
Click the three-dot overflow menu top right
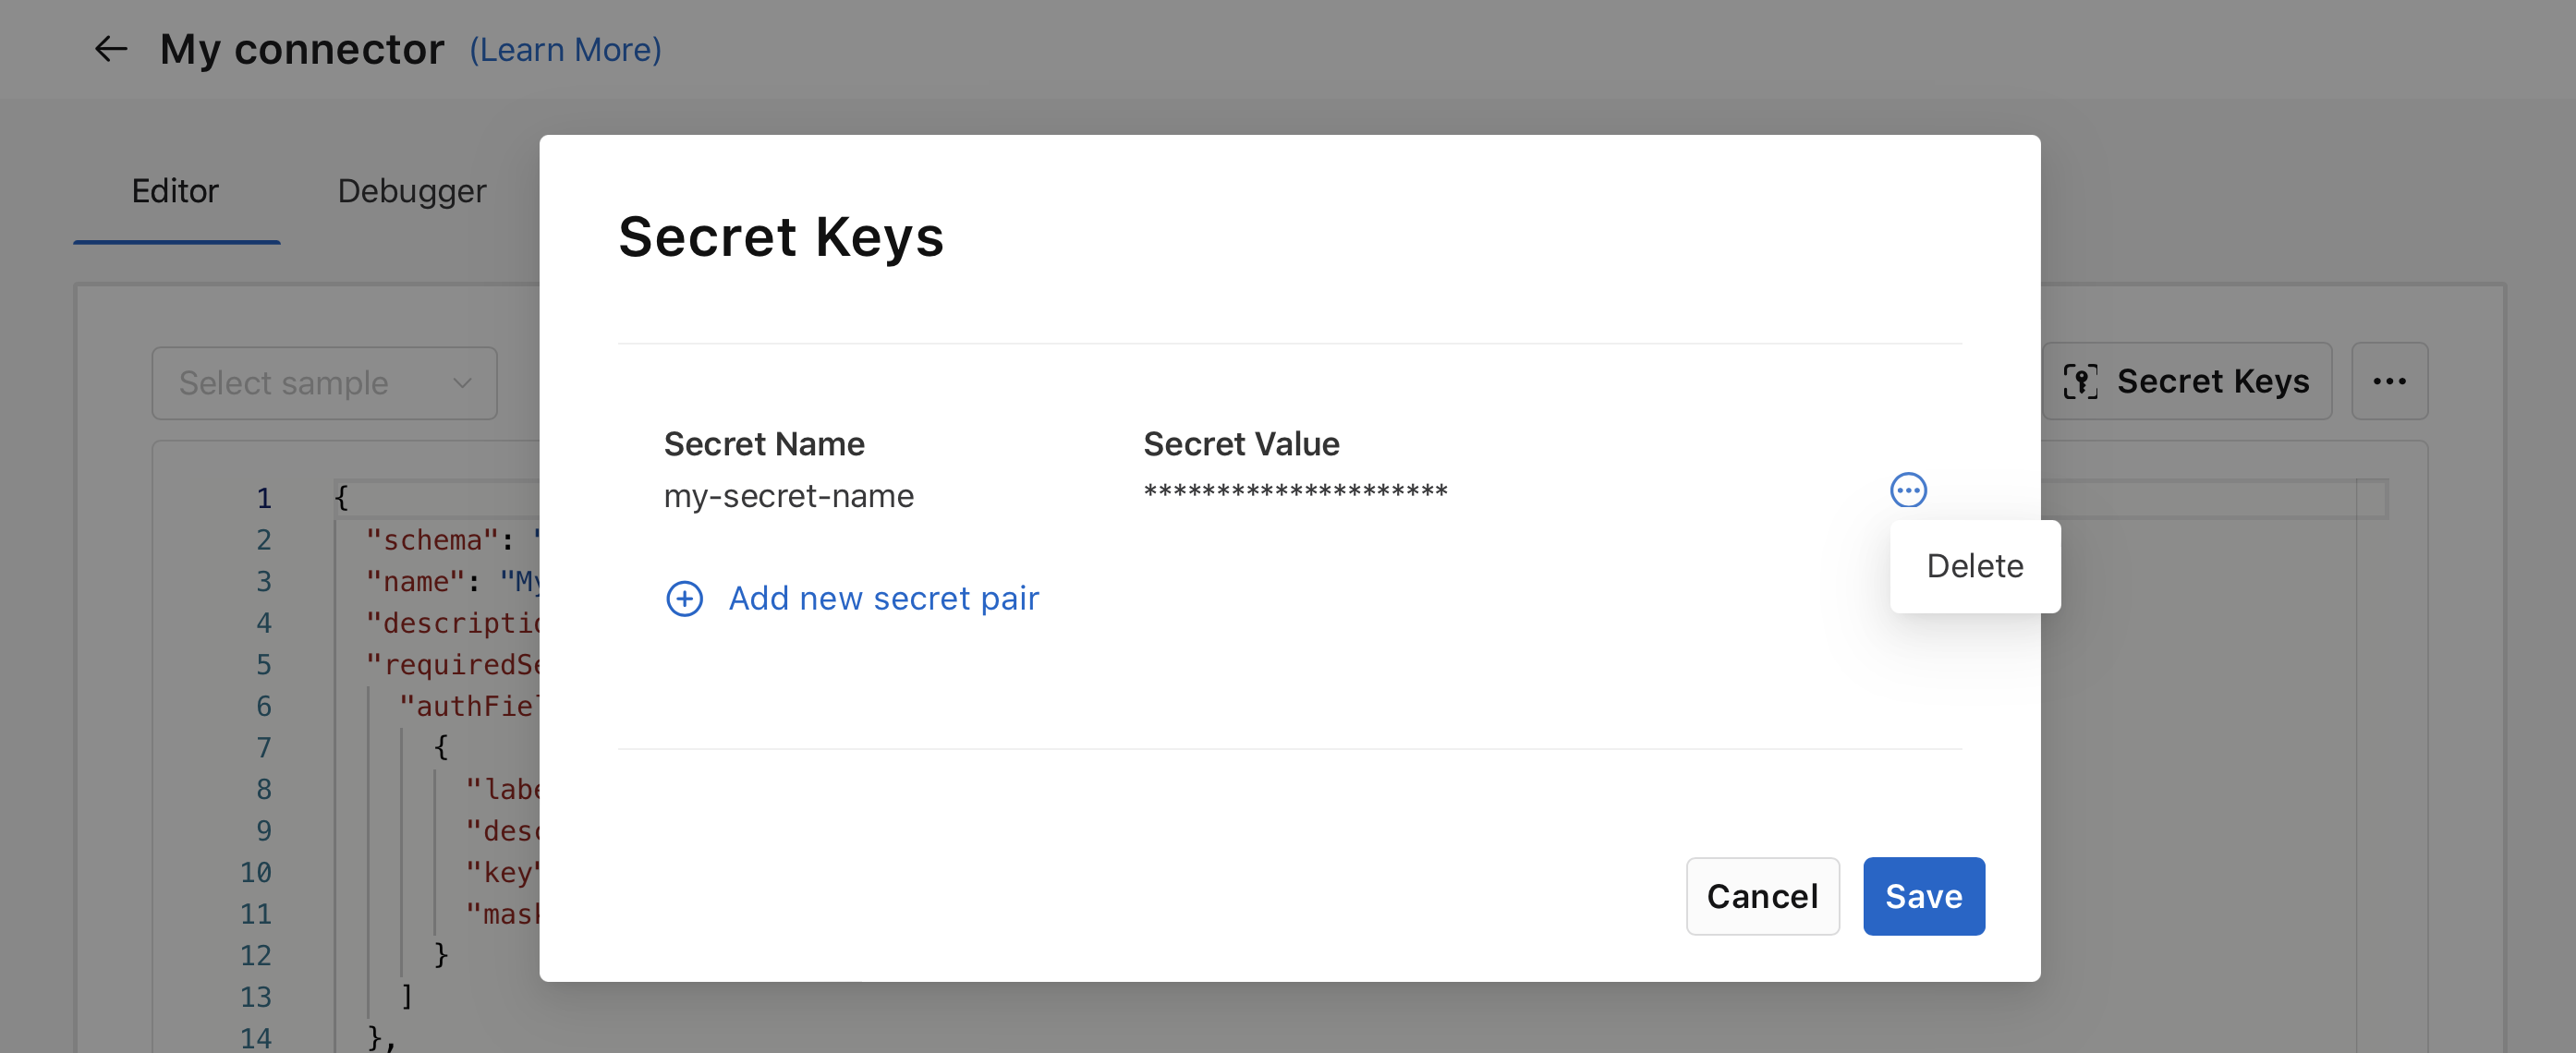click(x=2392, y=381)
